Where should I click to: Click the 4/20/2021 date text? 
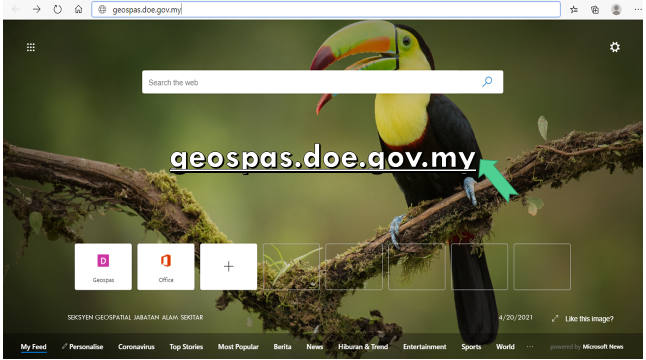coord(516,317)
